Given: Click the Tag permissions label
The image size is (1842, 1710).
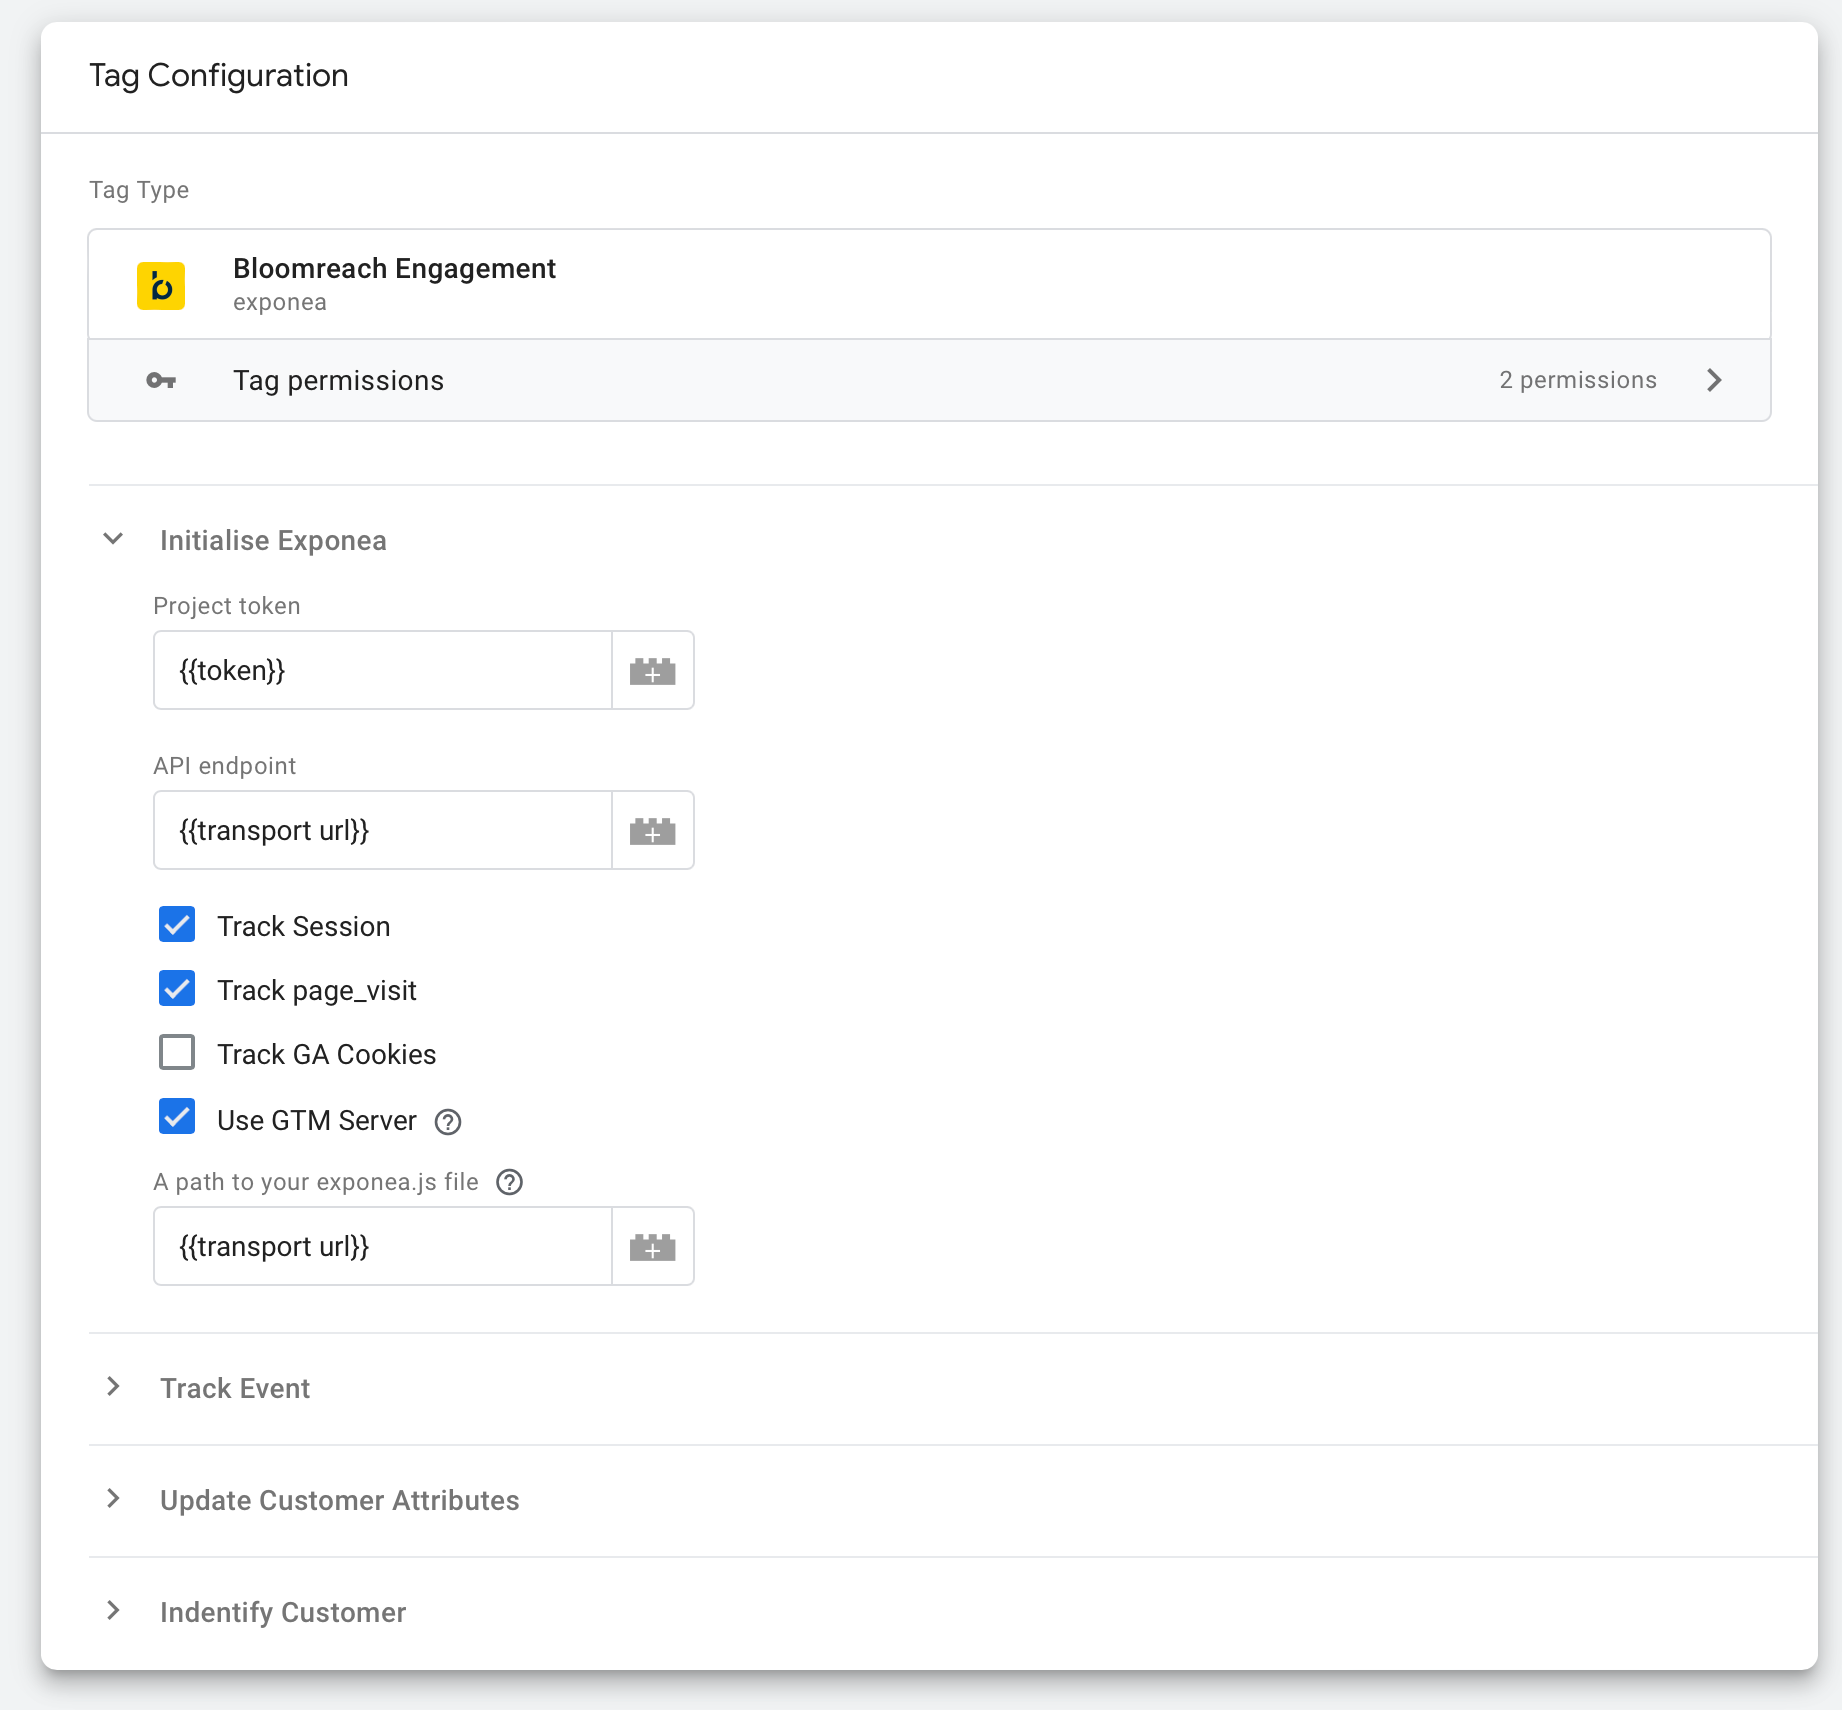Looking at the screenshot, I should pyautogui.click(x=338, y=381).
